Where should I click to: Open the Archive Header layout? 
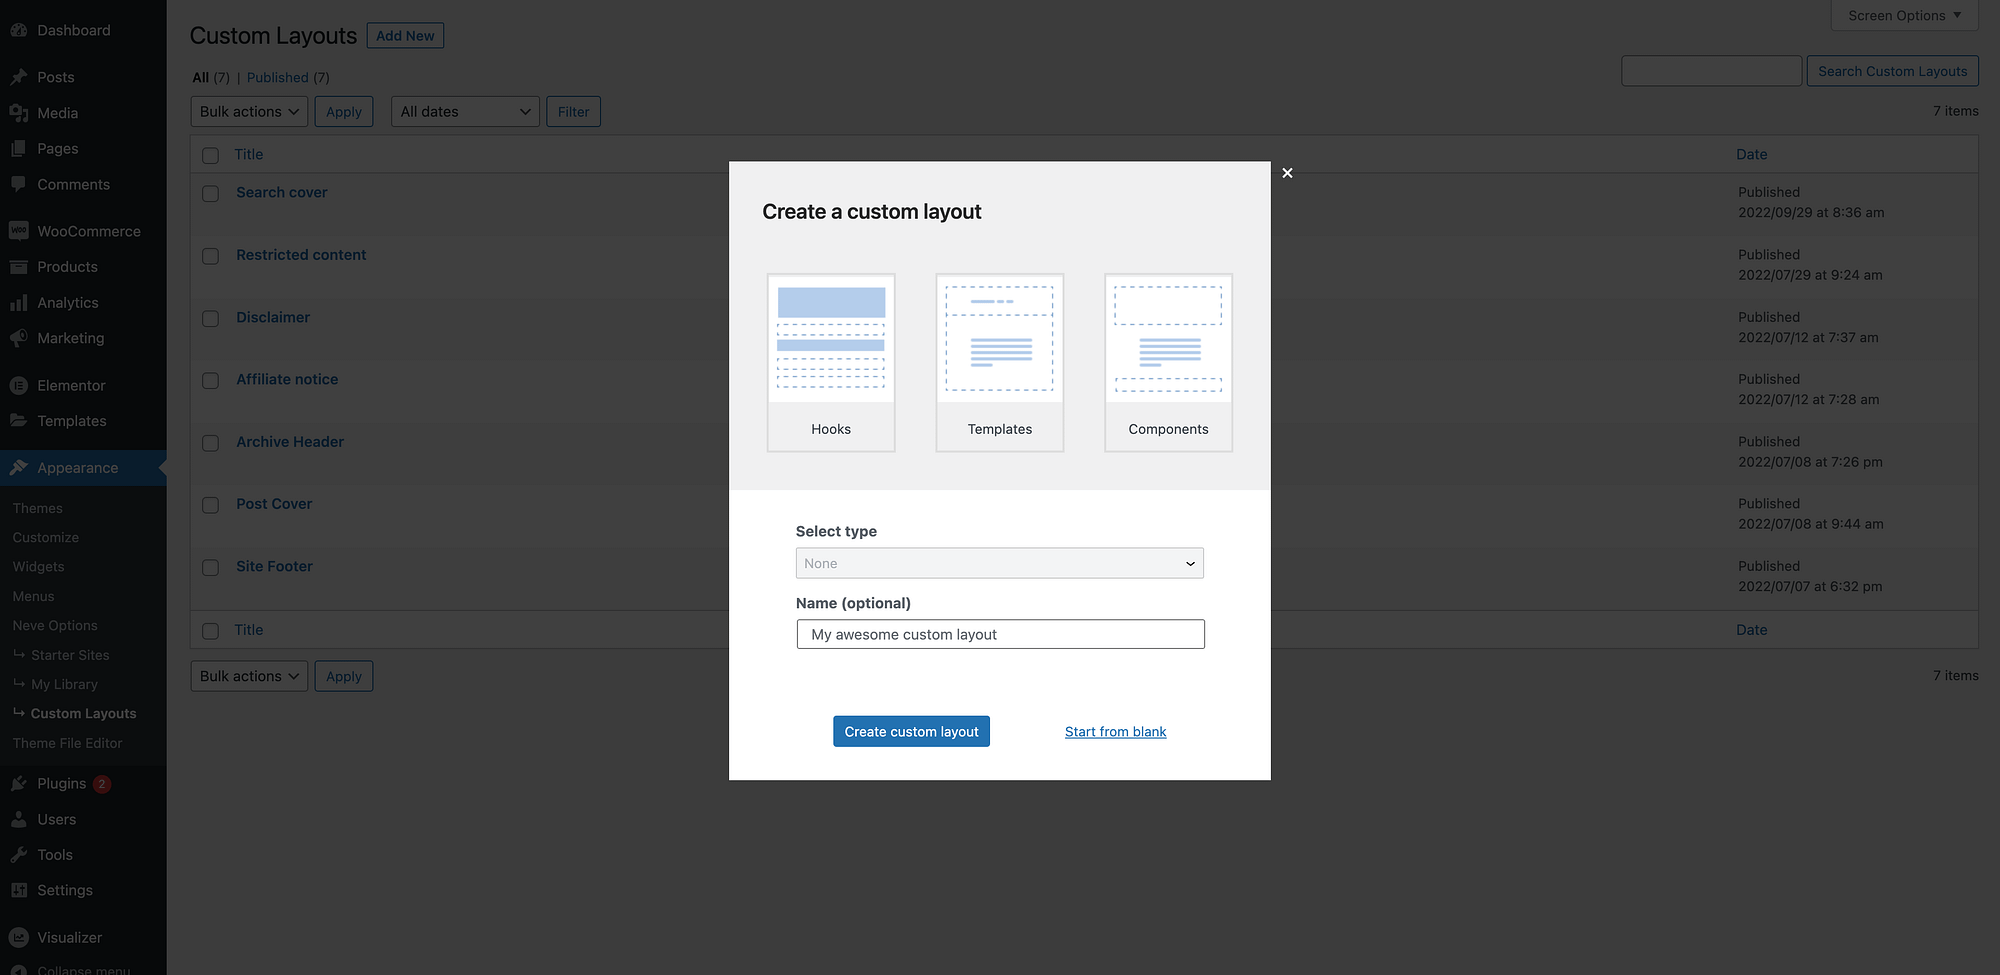[x=290, y=441]
